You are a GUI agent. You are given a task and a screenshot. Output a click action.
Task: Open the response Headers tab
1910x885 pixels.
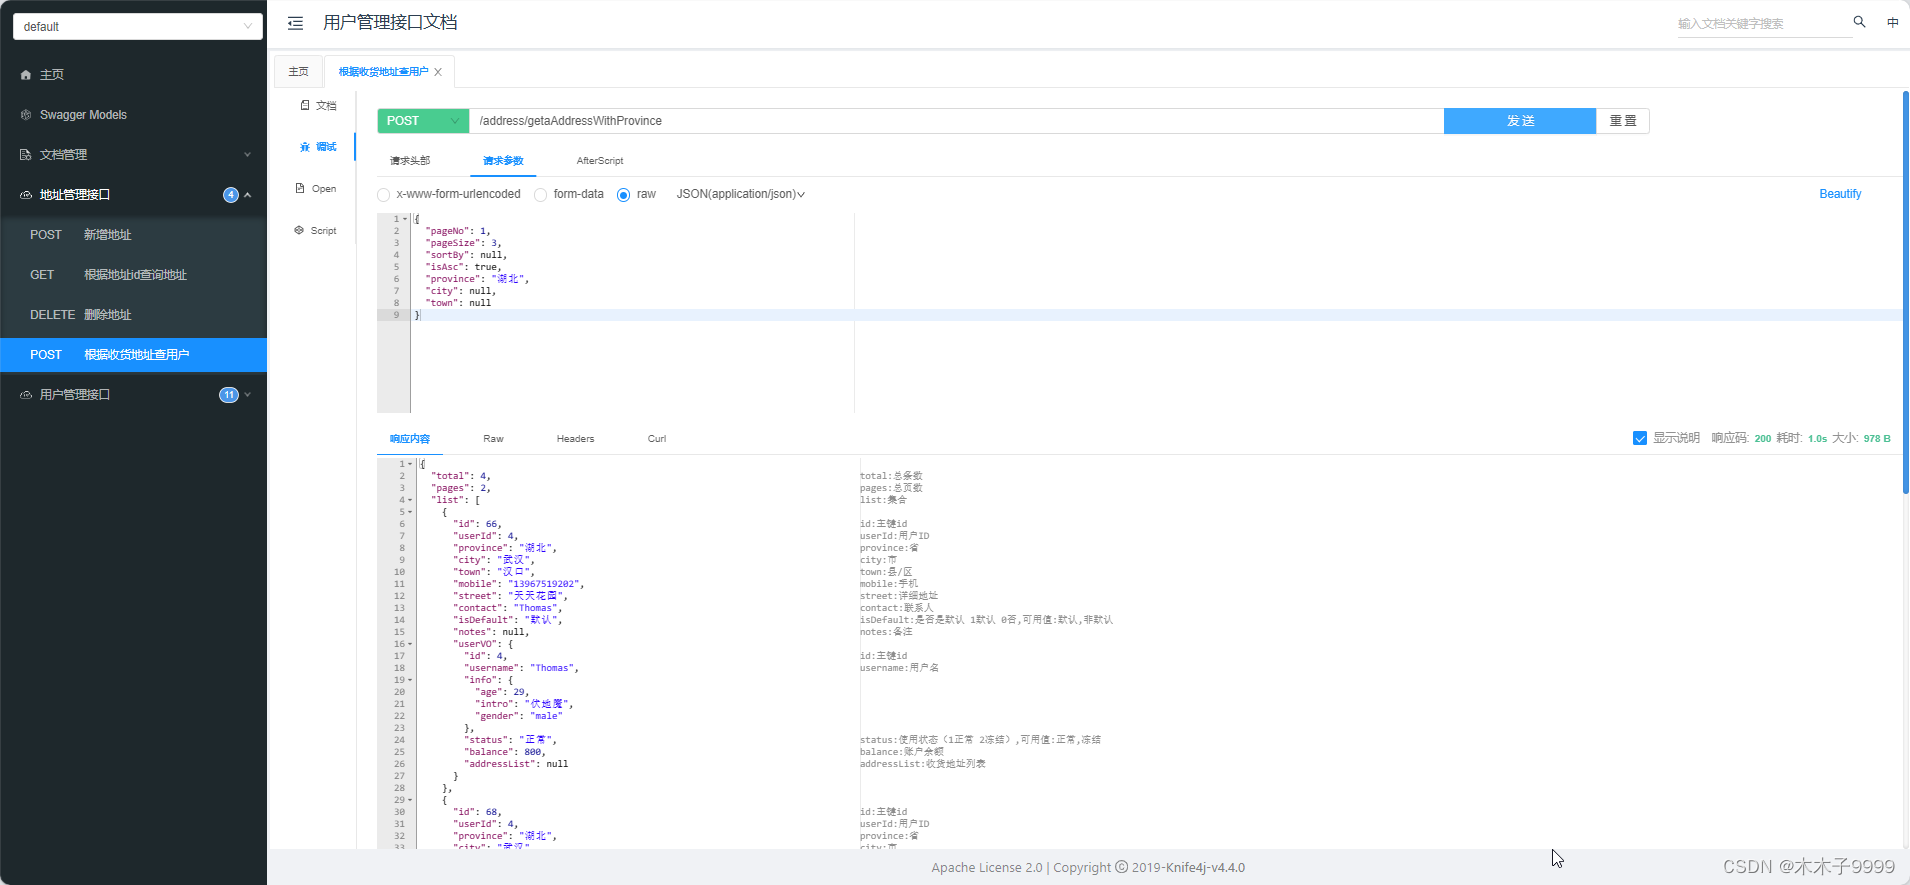575,439
